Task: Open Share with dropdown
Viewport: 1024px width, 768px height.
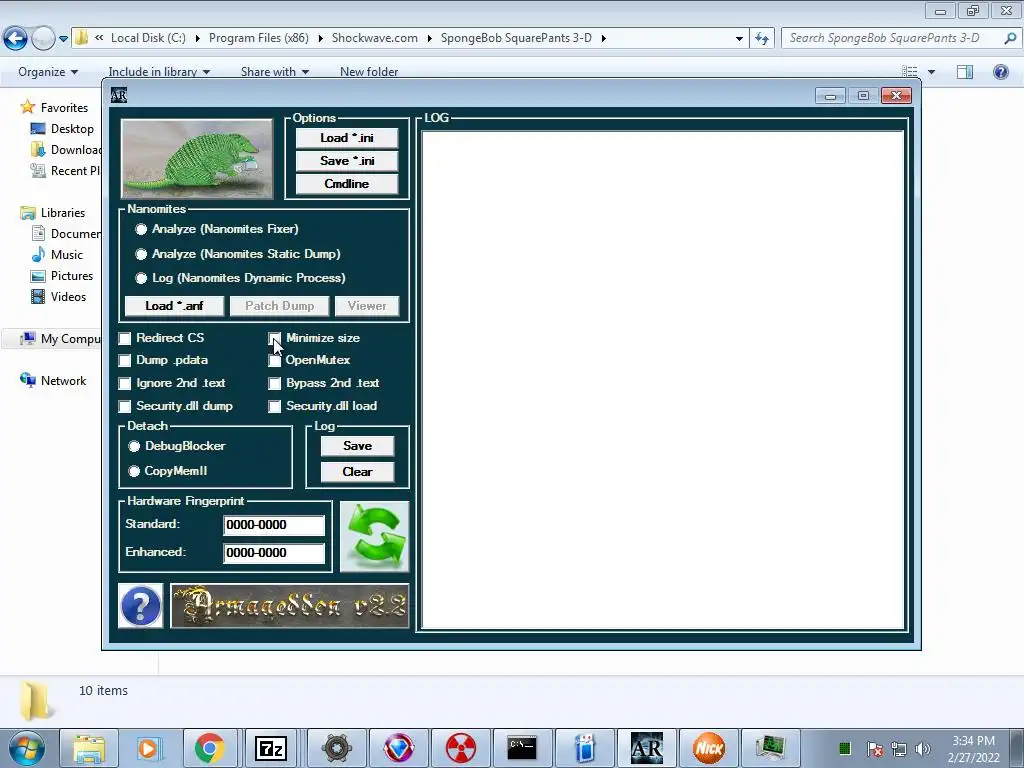Action: (275, 72)
